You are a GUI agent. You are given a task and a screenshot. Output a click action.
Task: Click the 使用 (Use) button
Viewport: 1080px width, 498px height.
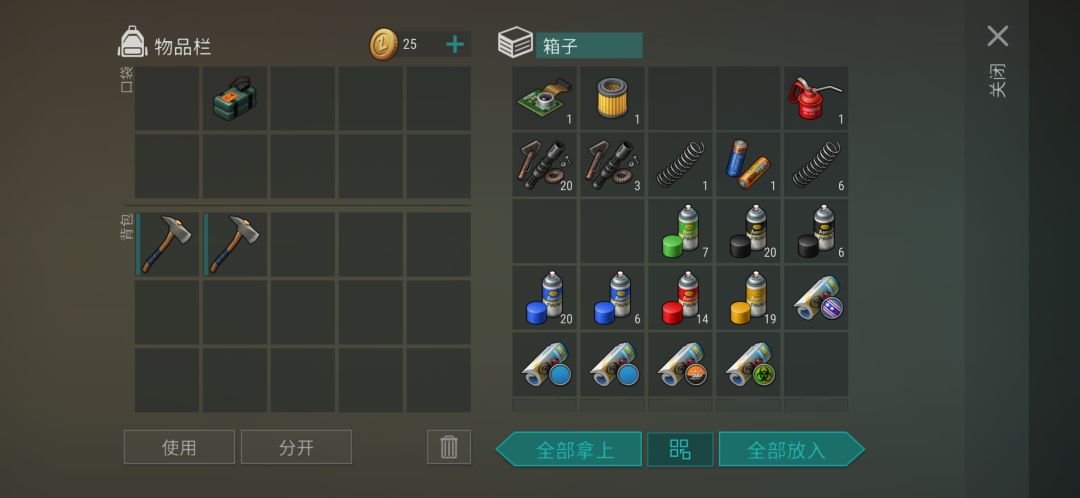[x=179, y=447]
